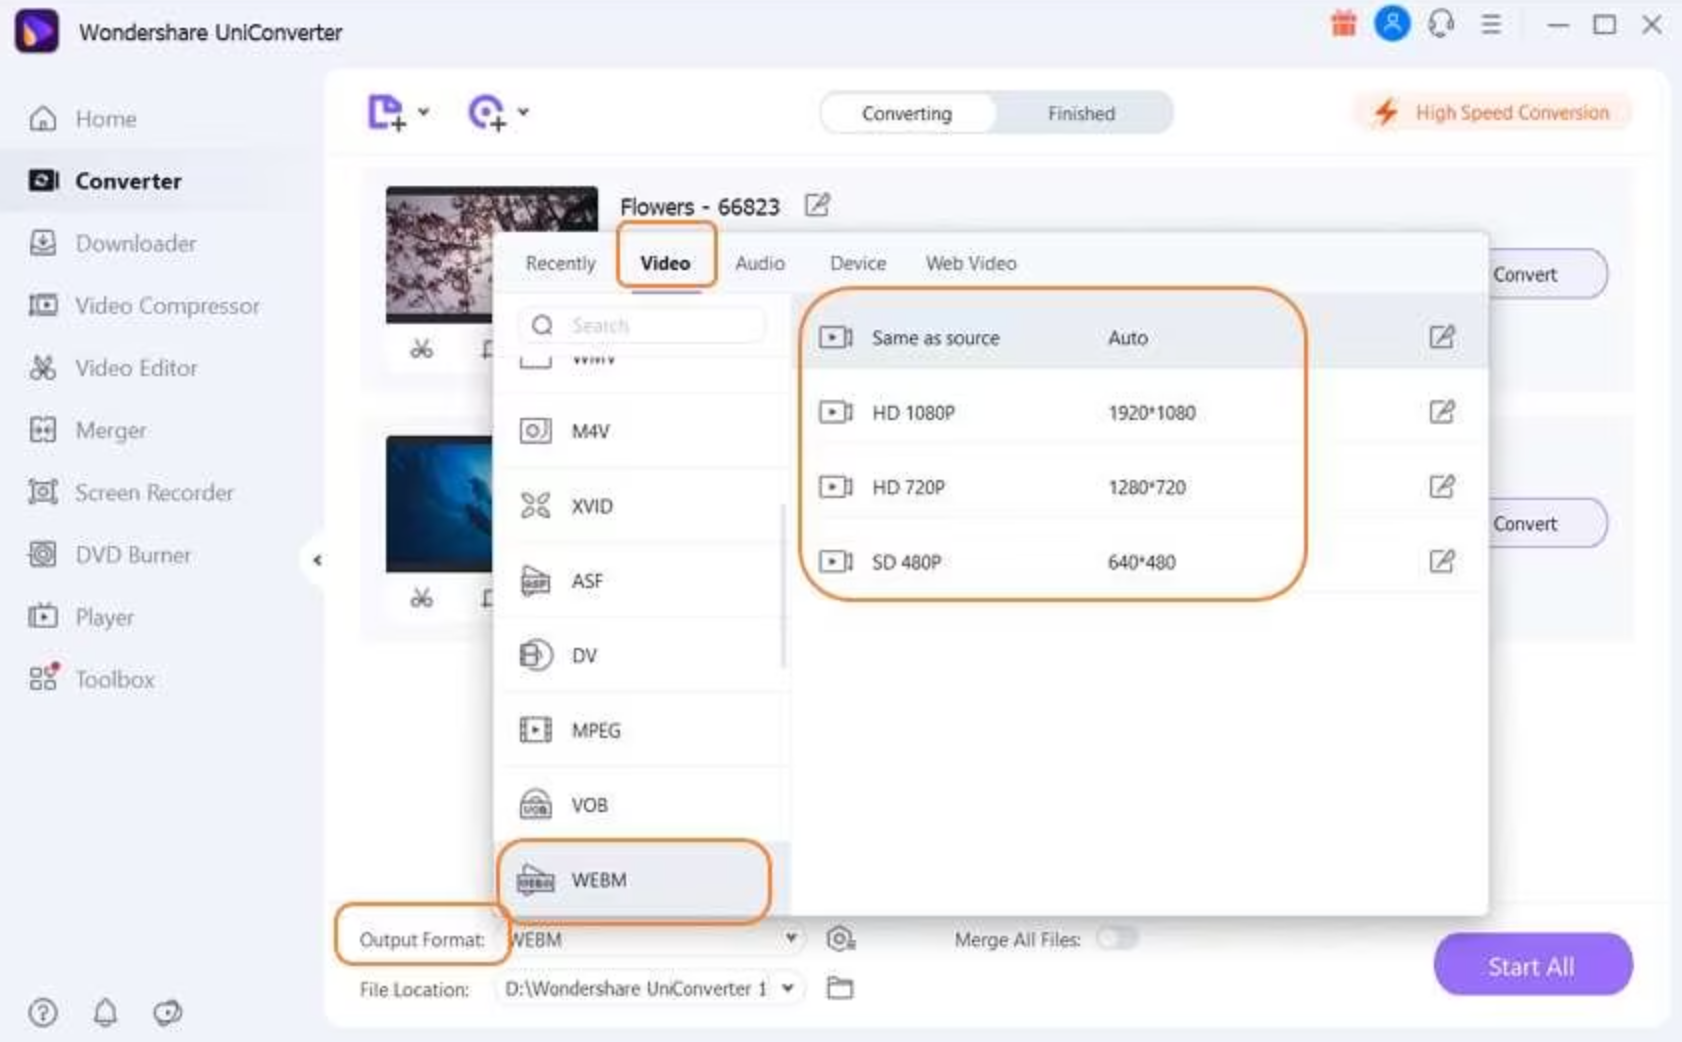The width and height of the screenshot is (1682, 1042).
Task: Open the underwater video thumbnail
Action: [439, 503]
